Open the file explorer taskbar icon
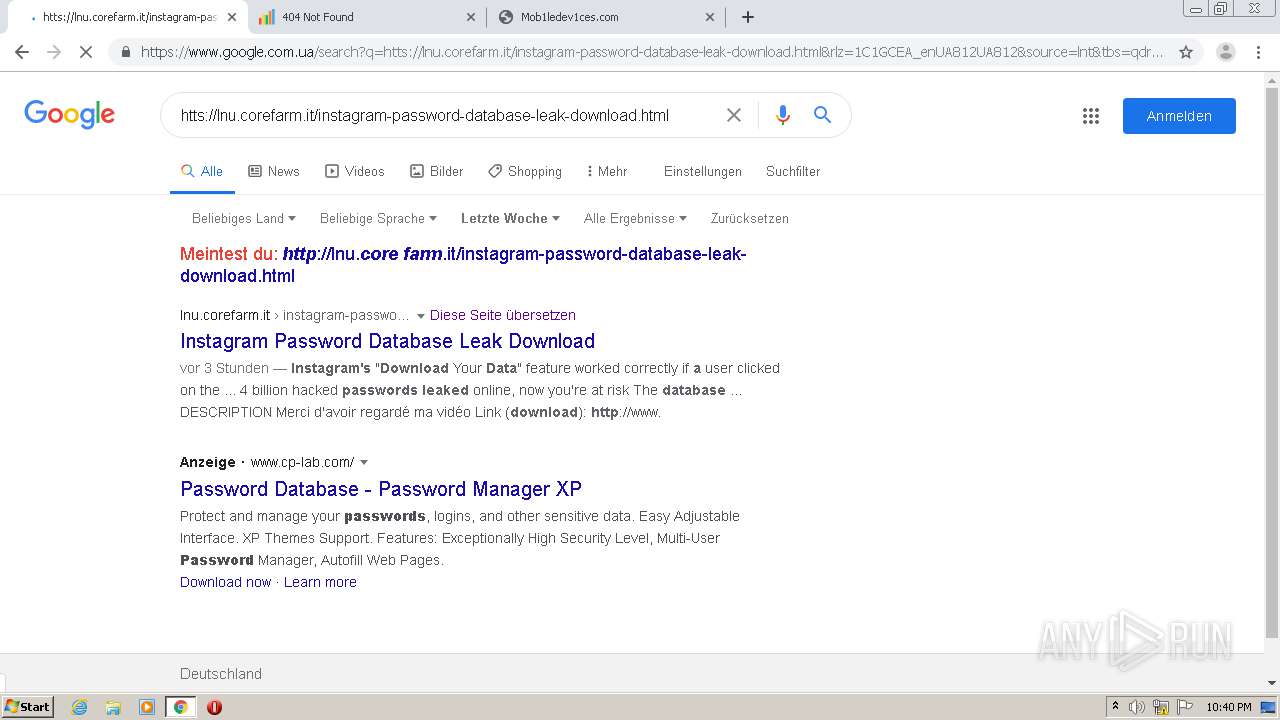Screen dimensions: 1280x720 pos(113,707)
